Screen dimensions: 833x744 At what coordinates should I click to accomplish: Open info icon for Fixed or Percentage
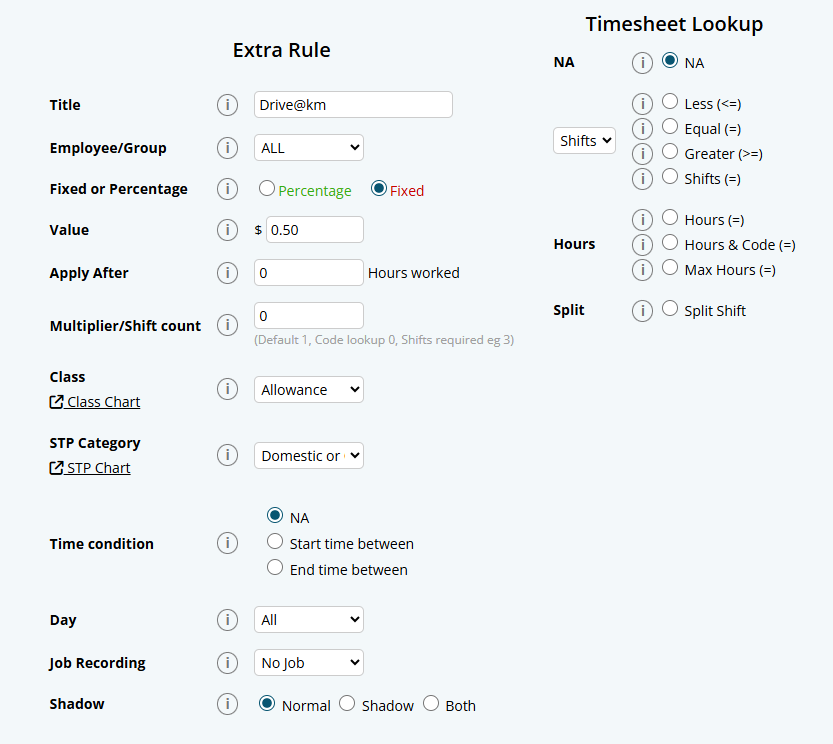pos(228,189)
